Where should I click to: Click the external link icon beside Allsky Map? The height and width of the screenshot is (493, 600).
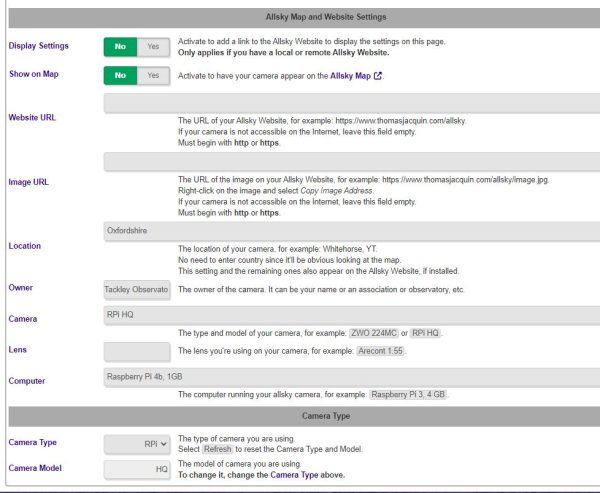tap(378, 76)
